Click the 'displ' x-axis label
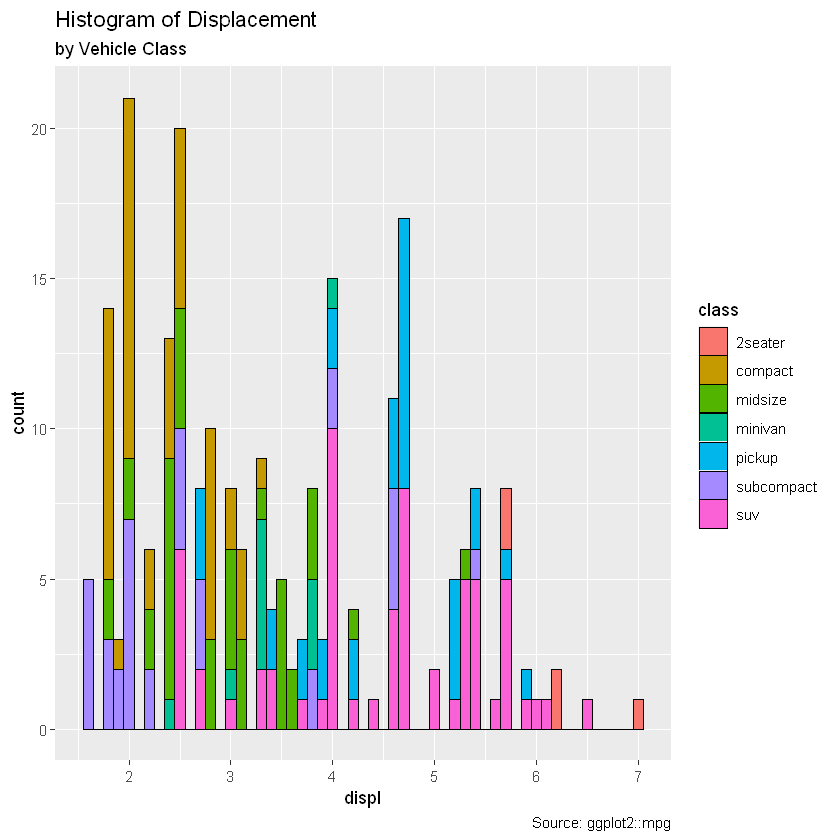Screen dimensions: 840x840 coord(363,798)
